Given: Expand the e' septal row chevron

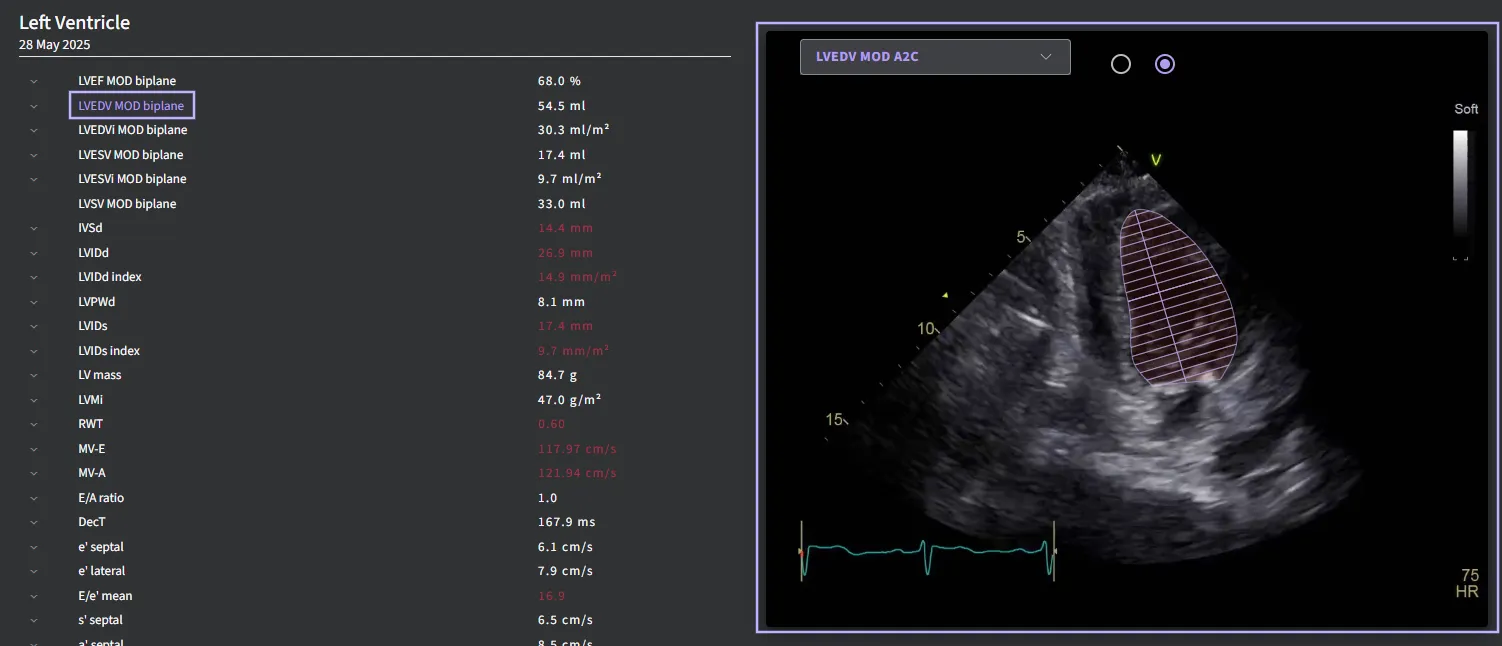Looking at the screenshot, I should click(34, 547).
